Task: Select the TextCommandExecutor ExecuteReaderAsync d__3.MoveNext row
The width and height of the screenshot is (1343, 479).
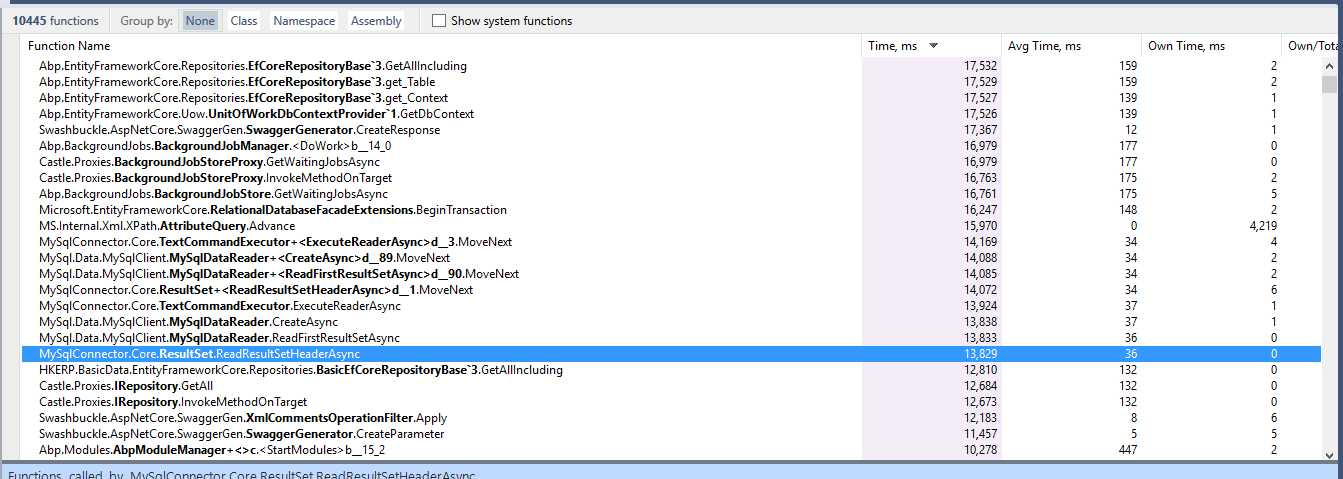Action: pos(671,242)
